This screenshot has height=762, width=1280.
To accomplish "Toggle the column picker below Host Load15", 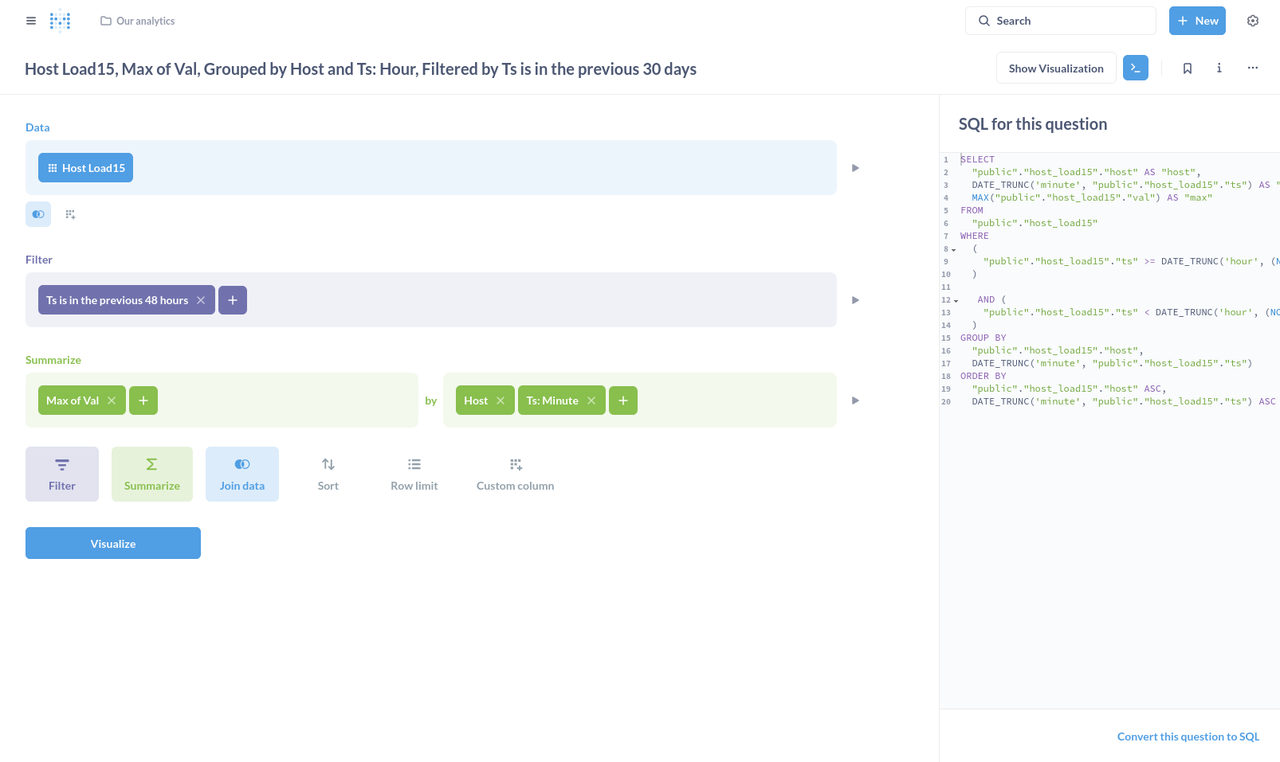I will tap(38, 214).
